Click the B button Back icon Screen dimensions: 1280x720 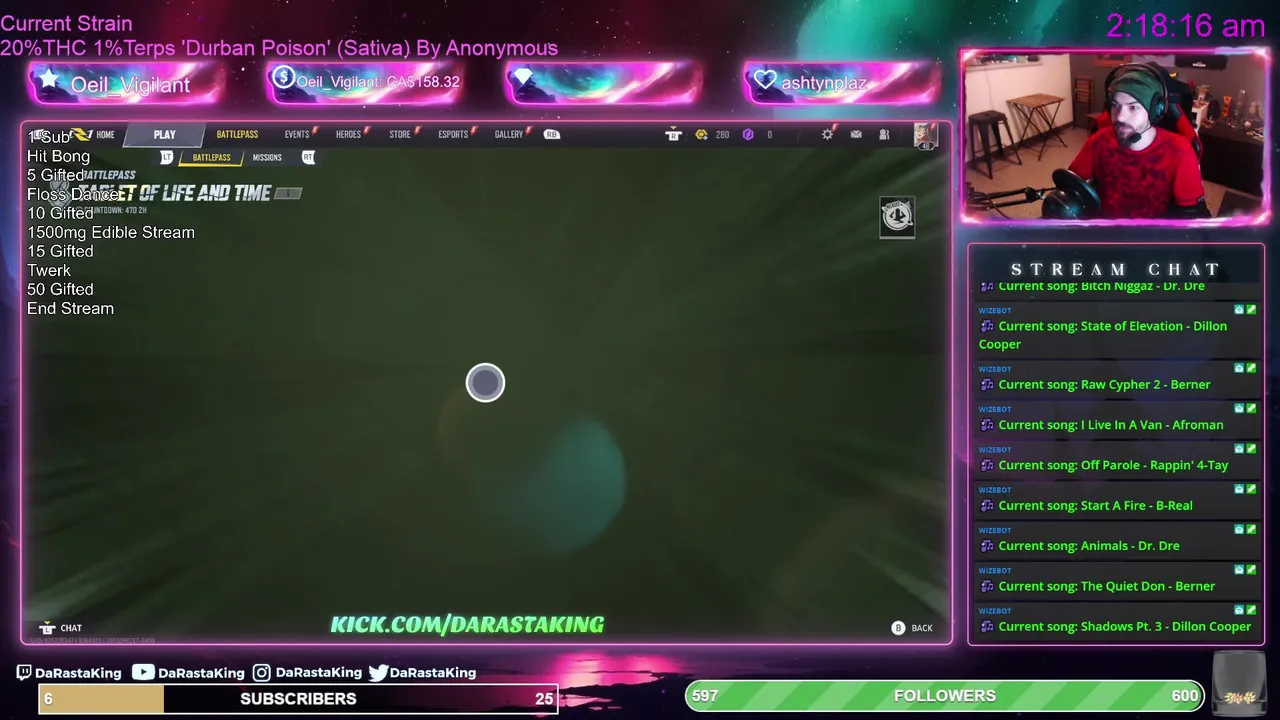pyautogui.click(x=898, y=628)
